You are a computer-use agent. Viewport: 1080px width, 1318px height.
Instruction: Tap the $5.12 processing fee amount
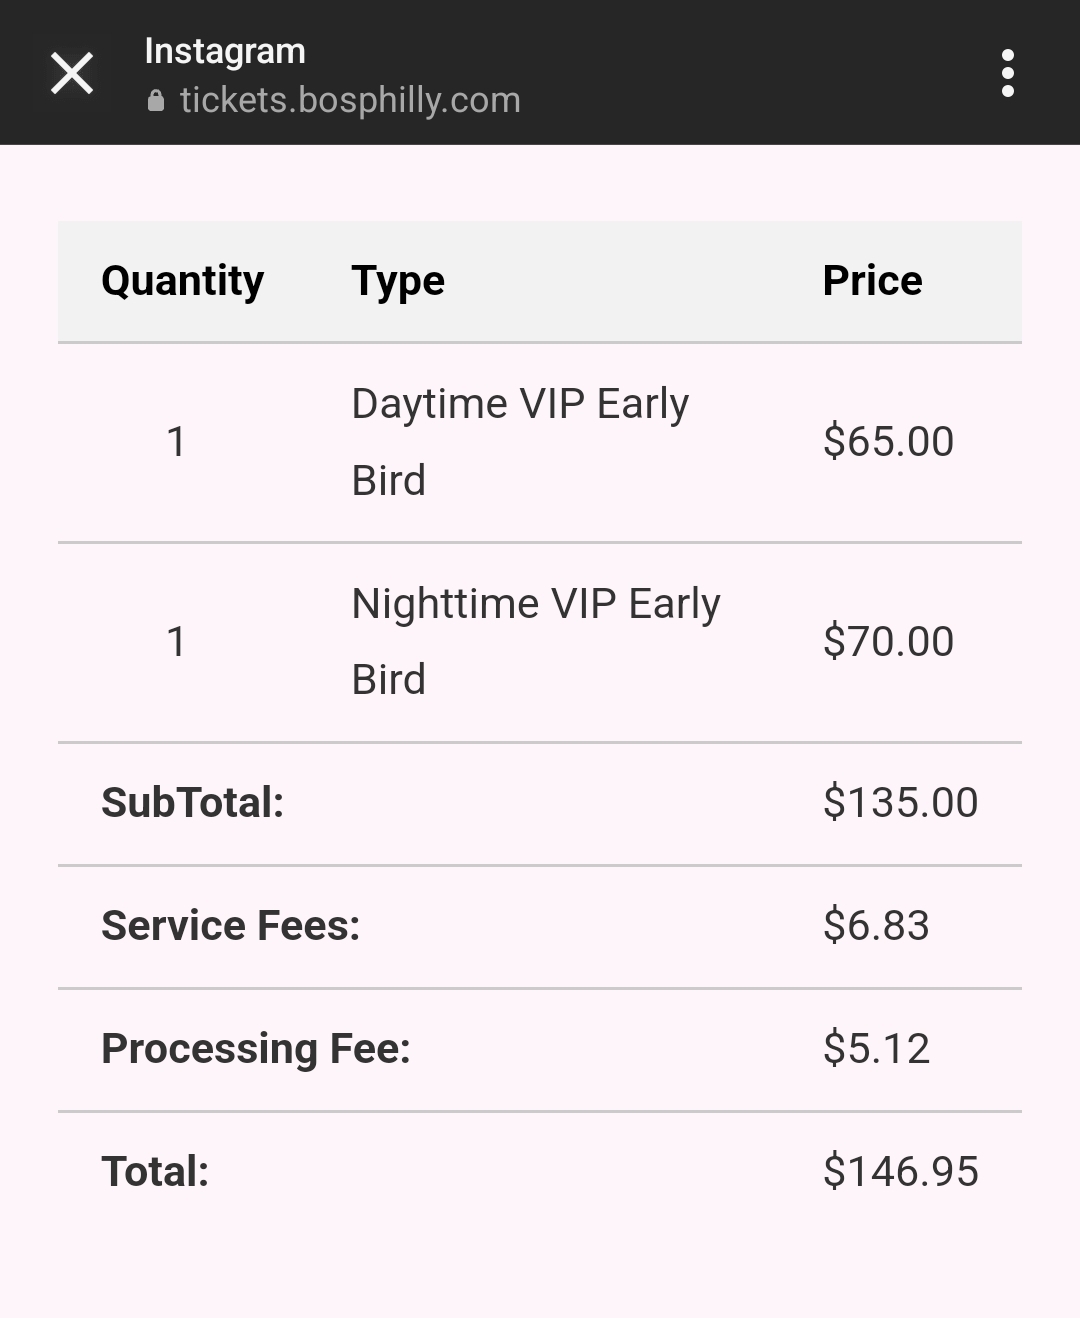pyautogui.click(x=876, y=1048)
